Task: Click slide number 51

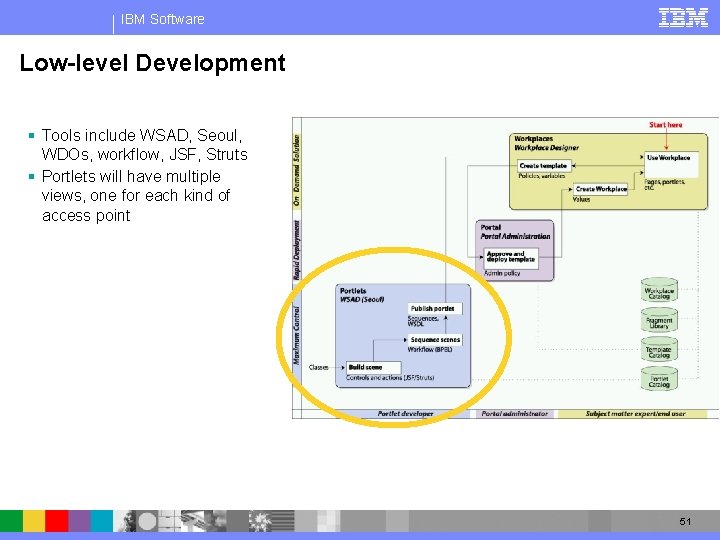Action: click(x=685, y=522)
